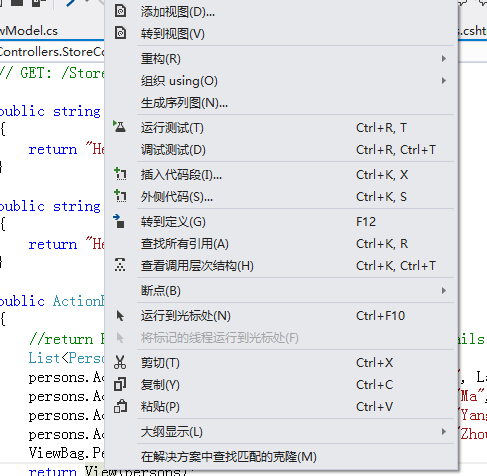Switch to the .csht editor tab
Image resolution: width=487 pixels, height=476 pixels.
(473, 31)
